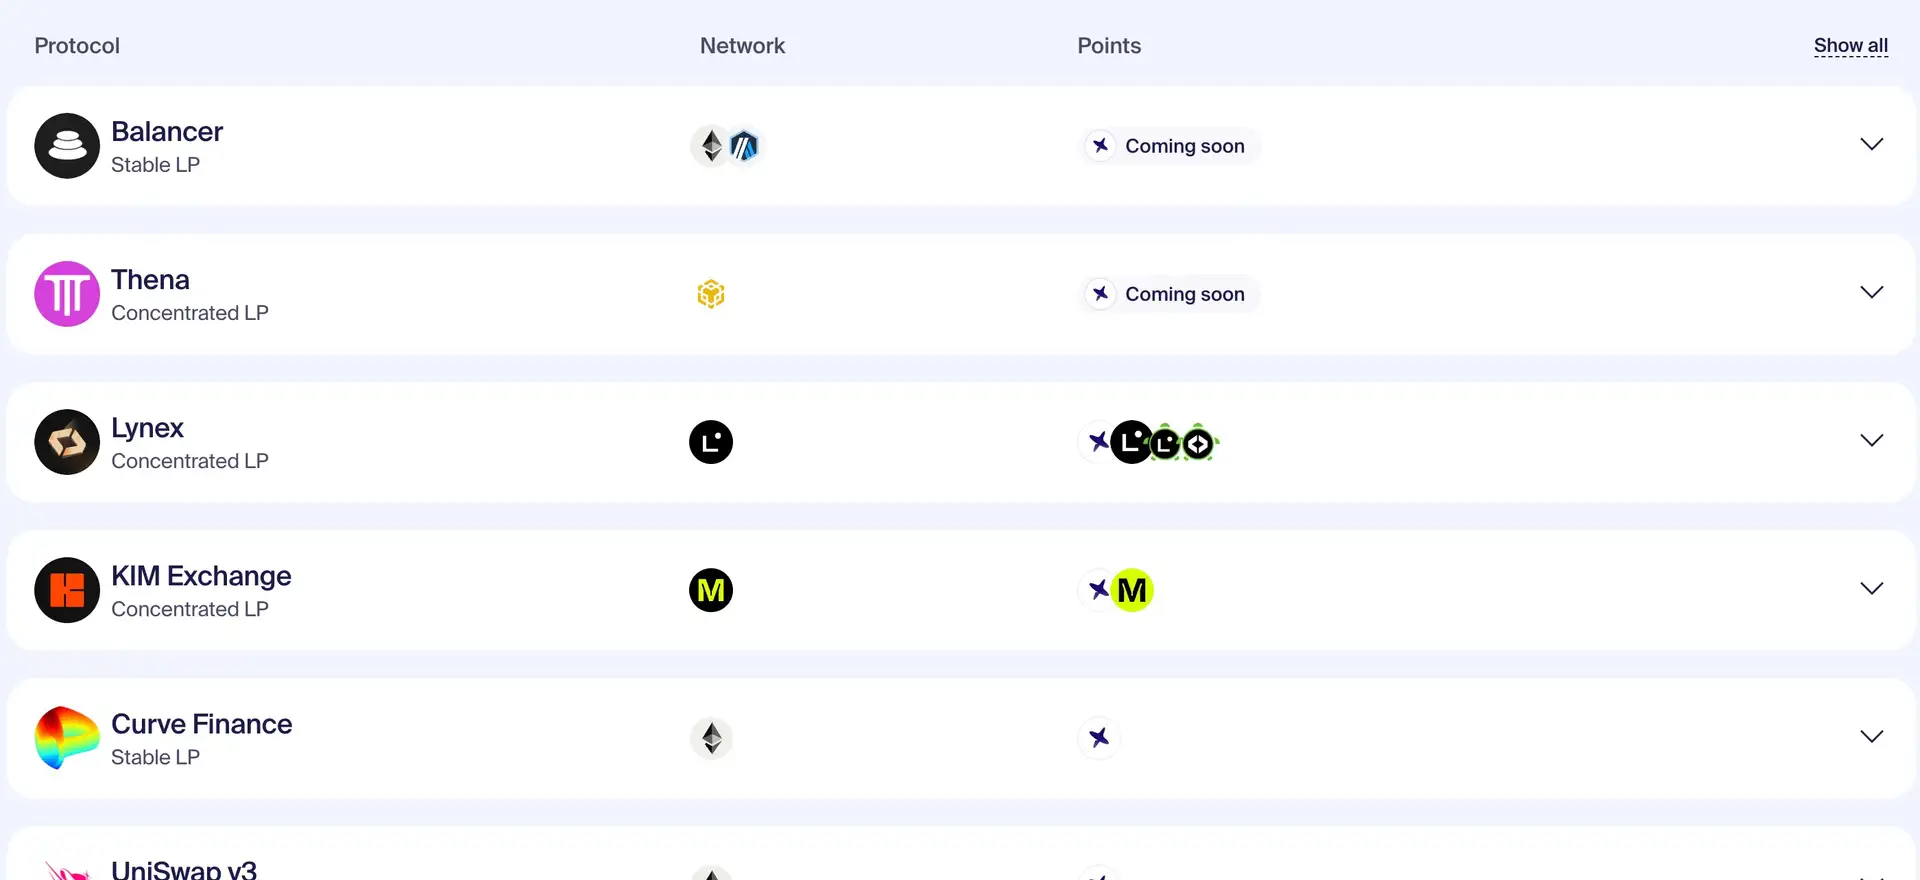Click the Balancer protocol logo

tap(67, 146)
